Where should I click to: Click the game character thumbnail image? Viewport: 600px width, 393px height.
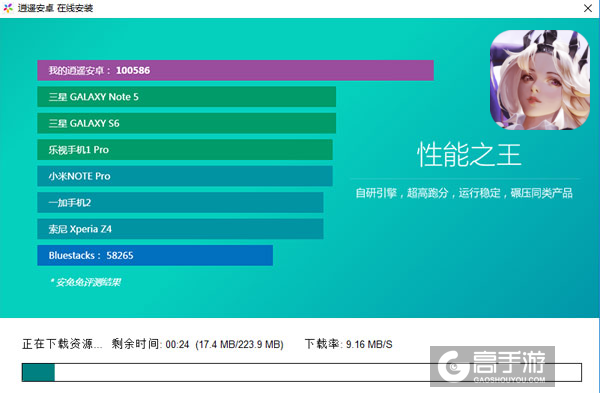(x=540, y=80)
